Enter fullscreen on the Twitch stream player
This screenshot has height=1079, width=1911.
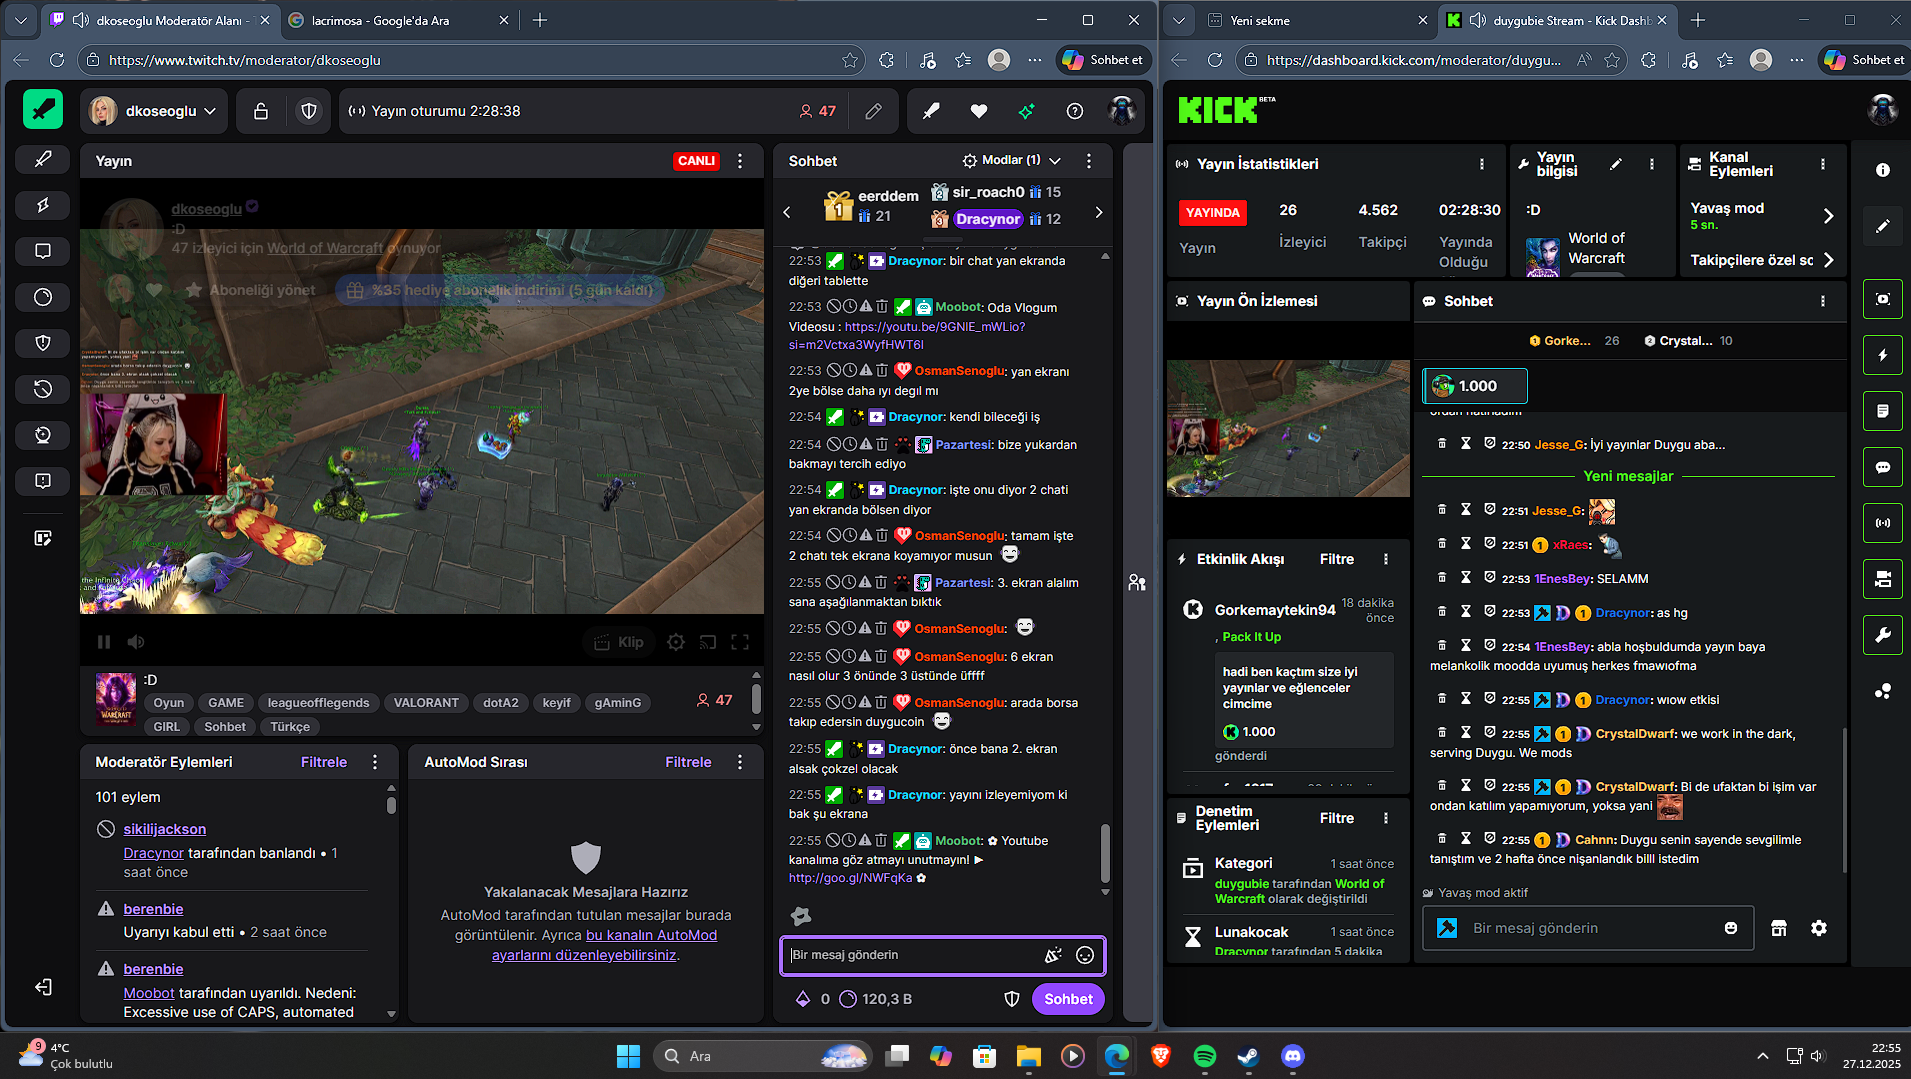(740, 642)
